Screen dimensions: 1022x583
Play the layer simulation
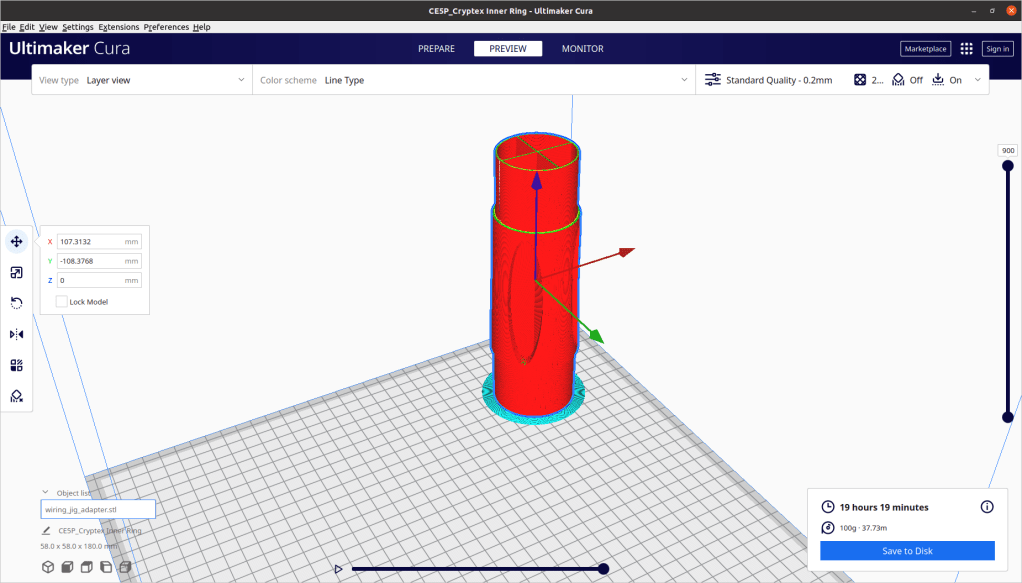pyautogui.click(x=339, y=569)
